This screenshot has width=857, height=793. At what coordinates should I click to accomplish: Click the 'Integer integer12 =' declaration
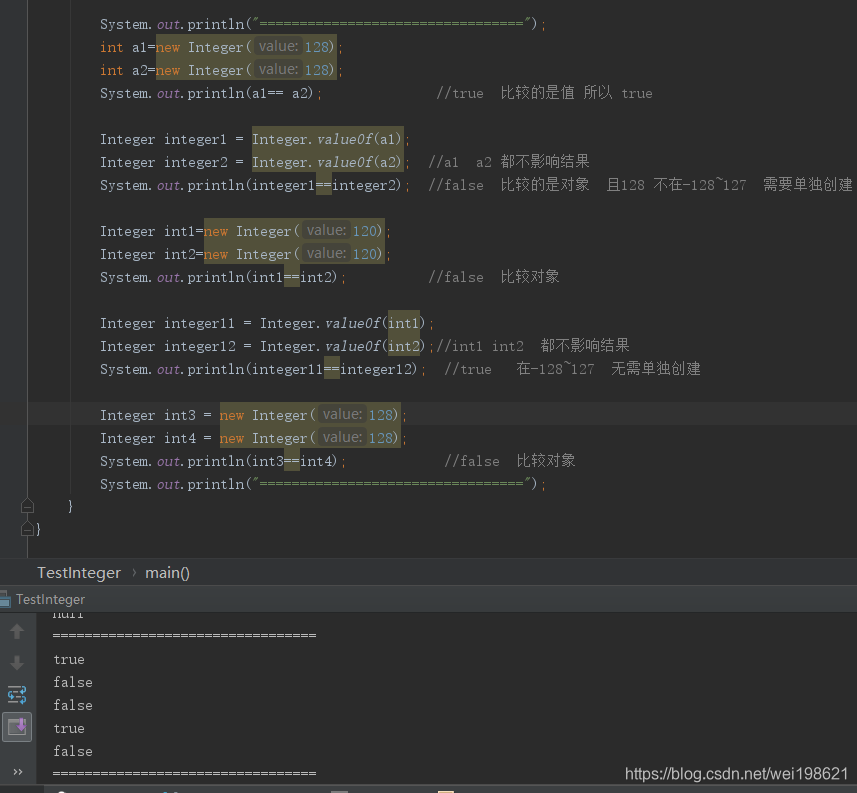coord(267,346)
